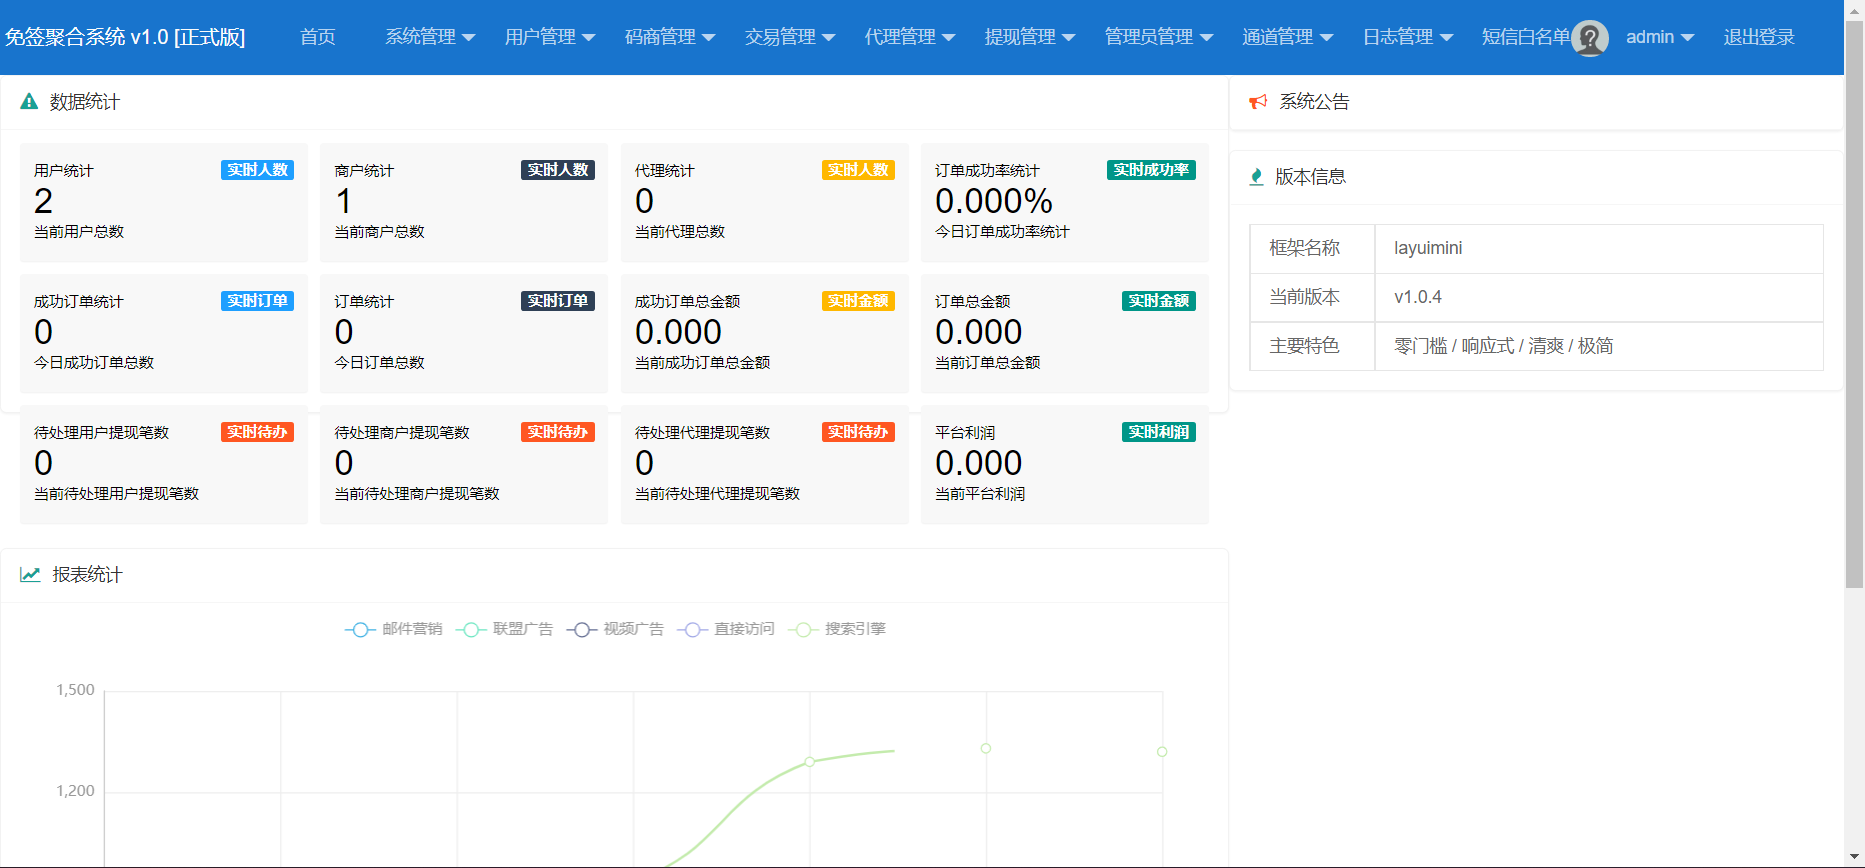This screenshot has height=868, width=1865.
Task: Open the 短信白名单 menu item
Action: 1526,37
